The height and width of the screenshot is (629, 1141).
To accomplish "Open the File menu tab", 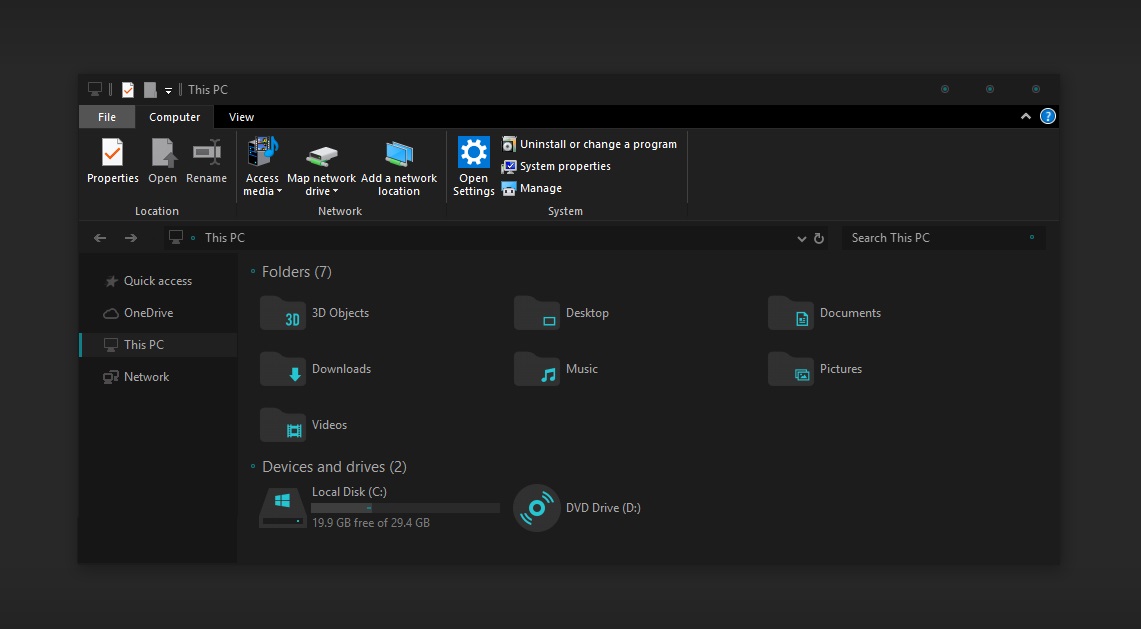I will (x=107, y=117).
